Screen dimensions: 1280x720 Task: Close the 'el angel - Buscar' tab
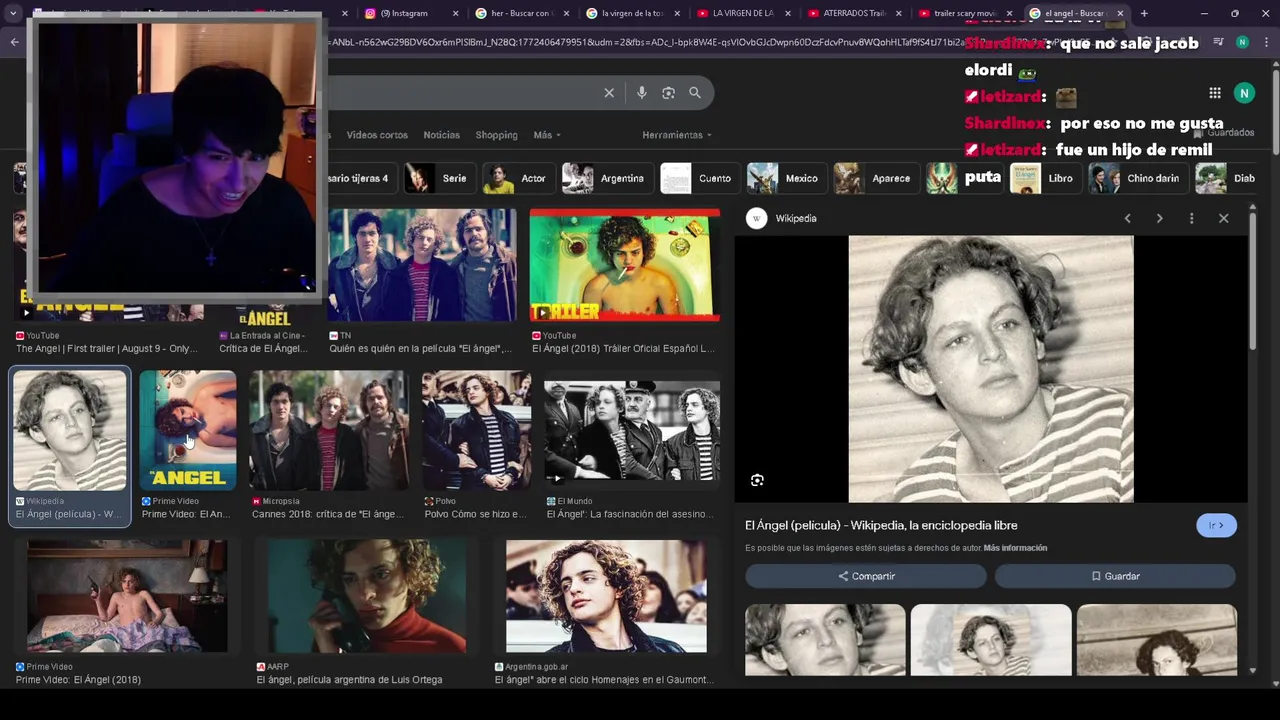point(1120,13)
